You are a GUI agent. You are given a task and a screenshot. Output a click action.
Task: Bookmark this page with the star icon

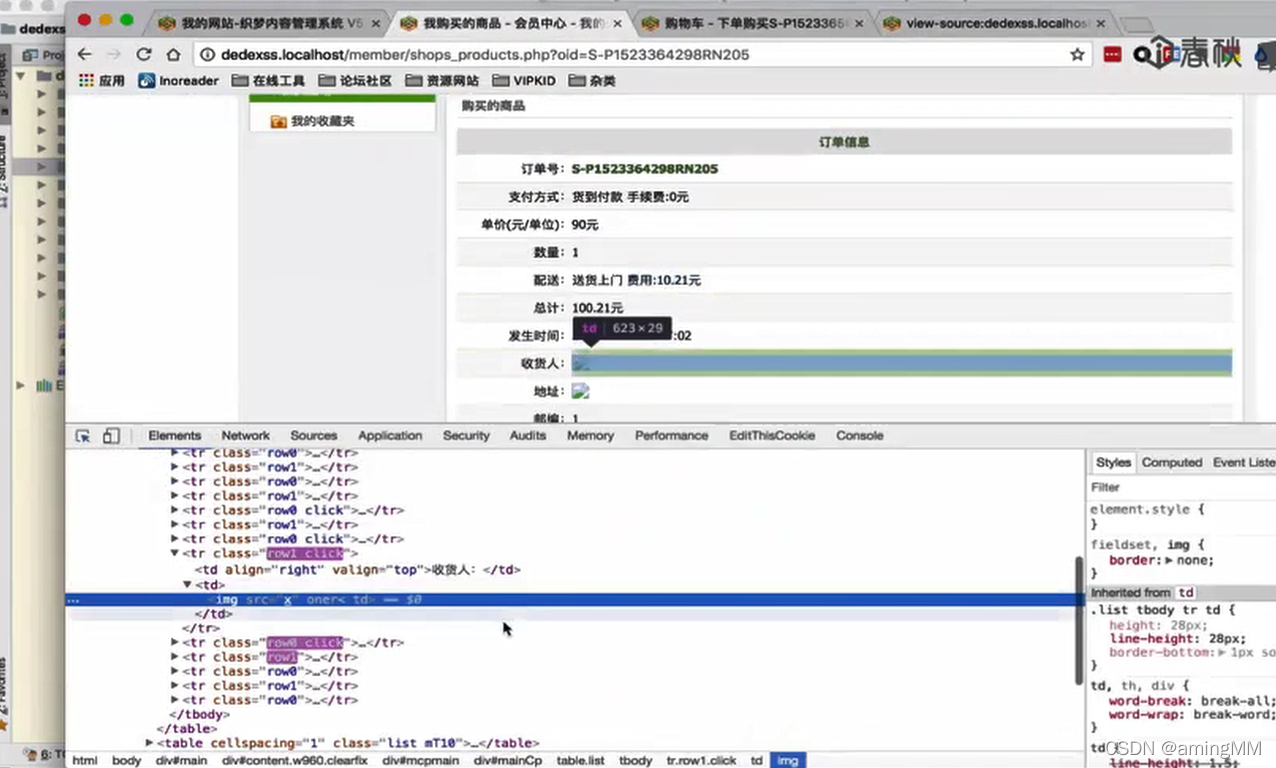1077,55
